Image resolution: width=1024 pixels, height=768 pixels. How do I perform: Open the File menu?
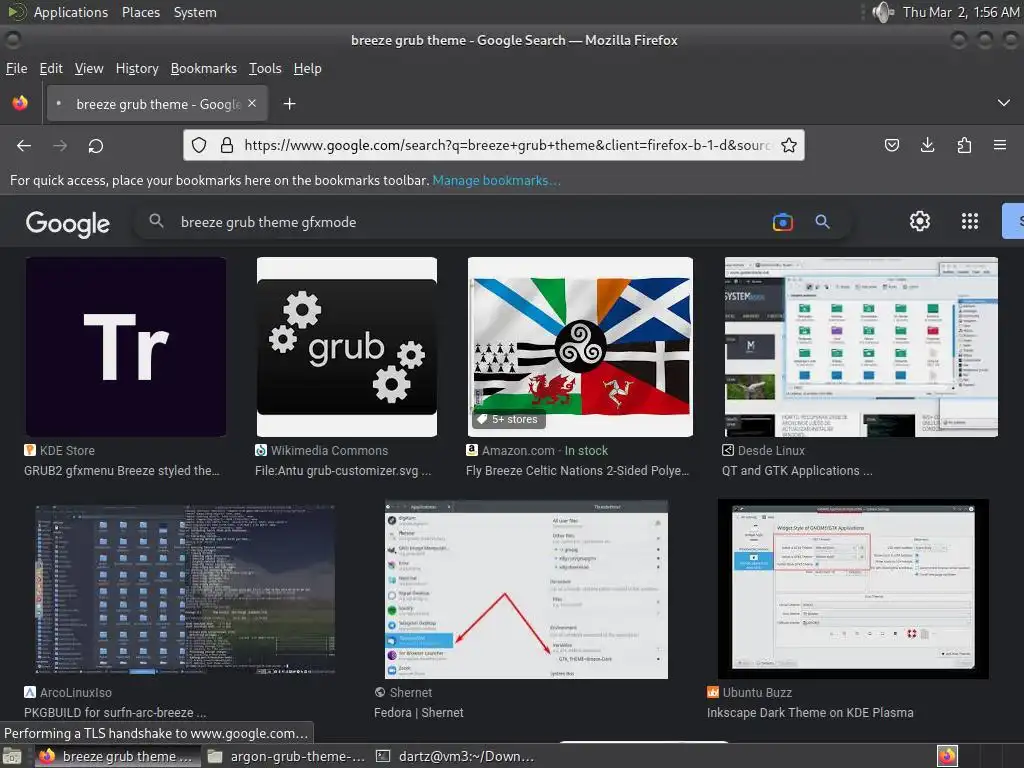pyautogui.click(x=16, y=69)
